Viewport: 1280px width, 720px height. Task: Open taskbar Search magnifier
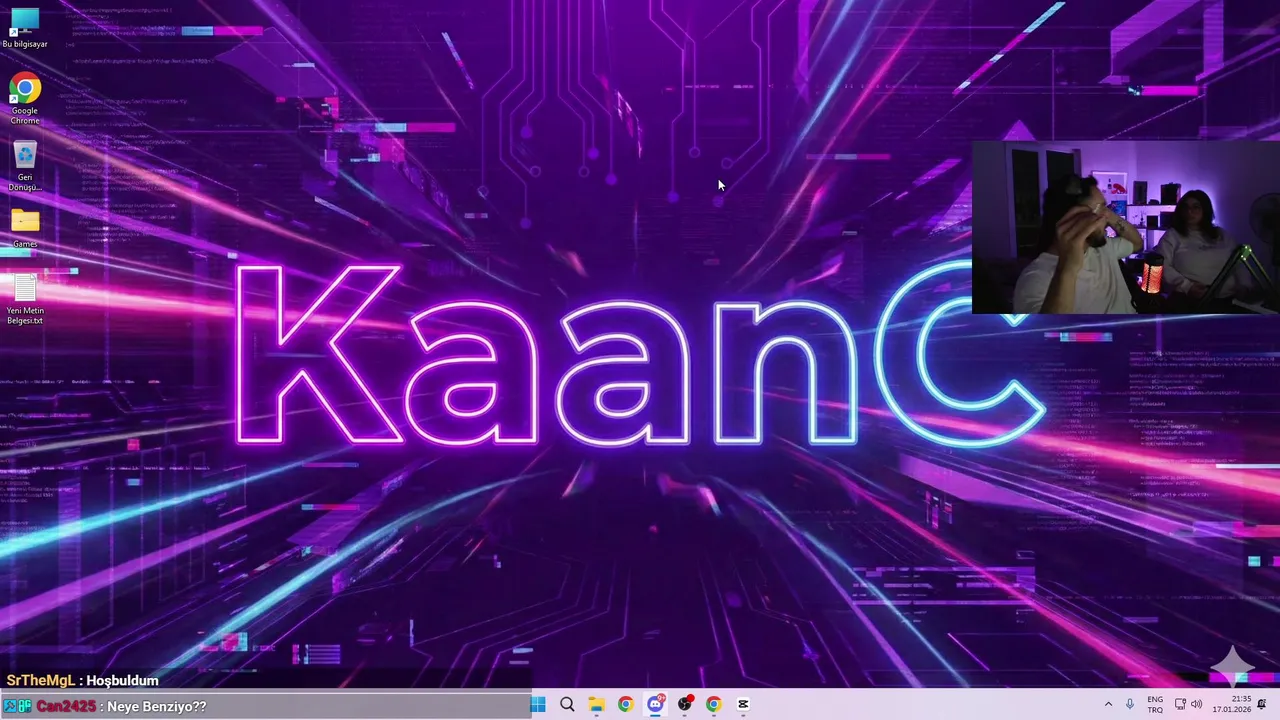click(x=567, y=704)
